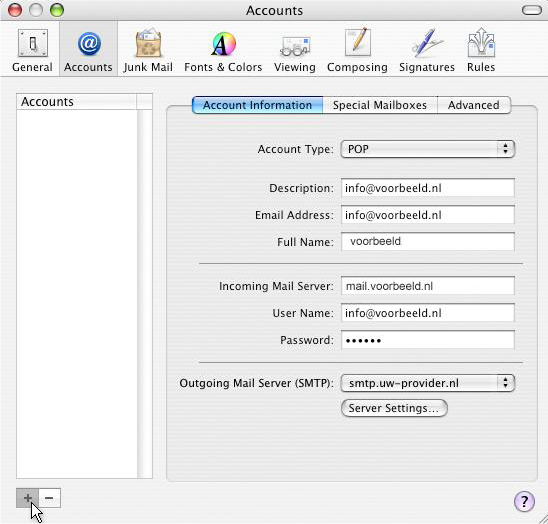548x524 pixels.
Task: Click the help question mark button
Action: tap(524, 501)
